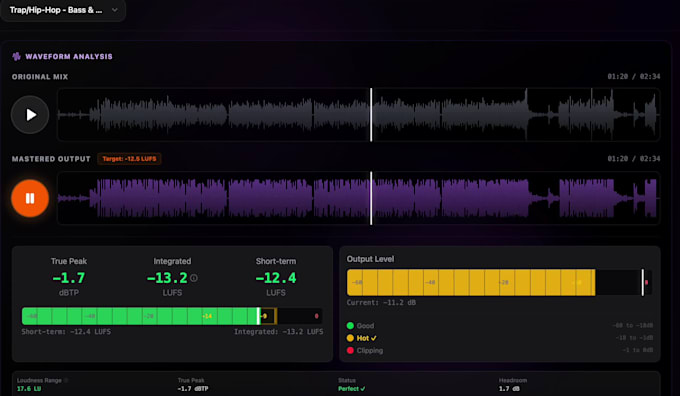The image size is (680, 396).
Task: Click the red Clipping legend dot
Action: pyautogui.click(x=350, y=350)
